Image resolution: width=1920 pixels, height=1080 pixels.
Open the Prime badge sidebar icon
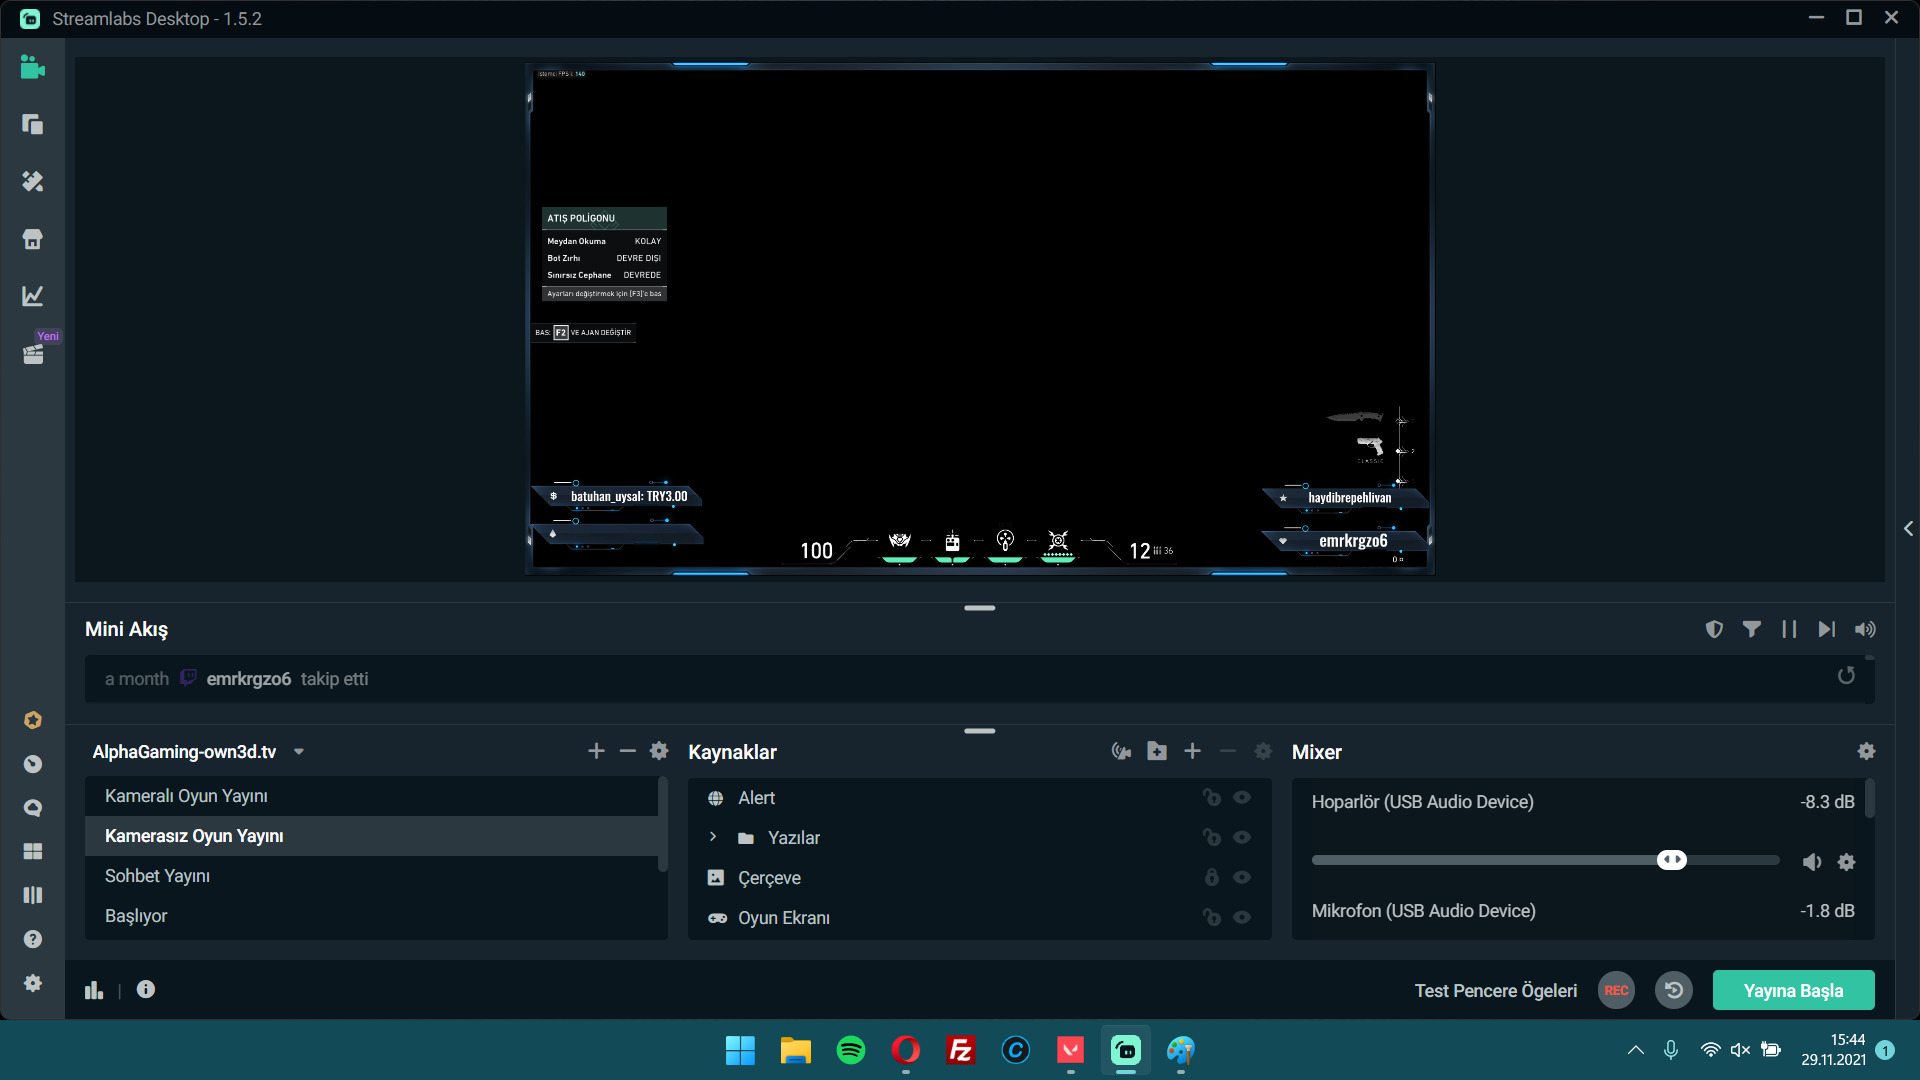(33, 720)
